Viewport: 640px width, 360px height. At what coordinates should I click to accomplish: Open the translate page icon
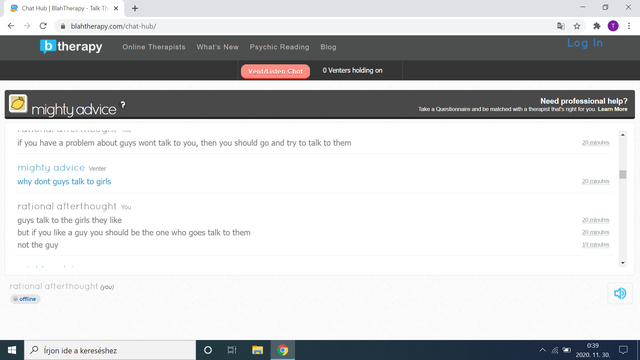(561, 26)
